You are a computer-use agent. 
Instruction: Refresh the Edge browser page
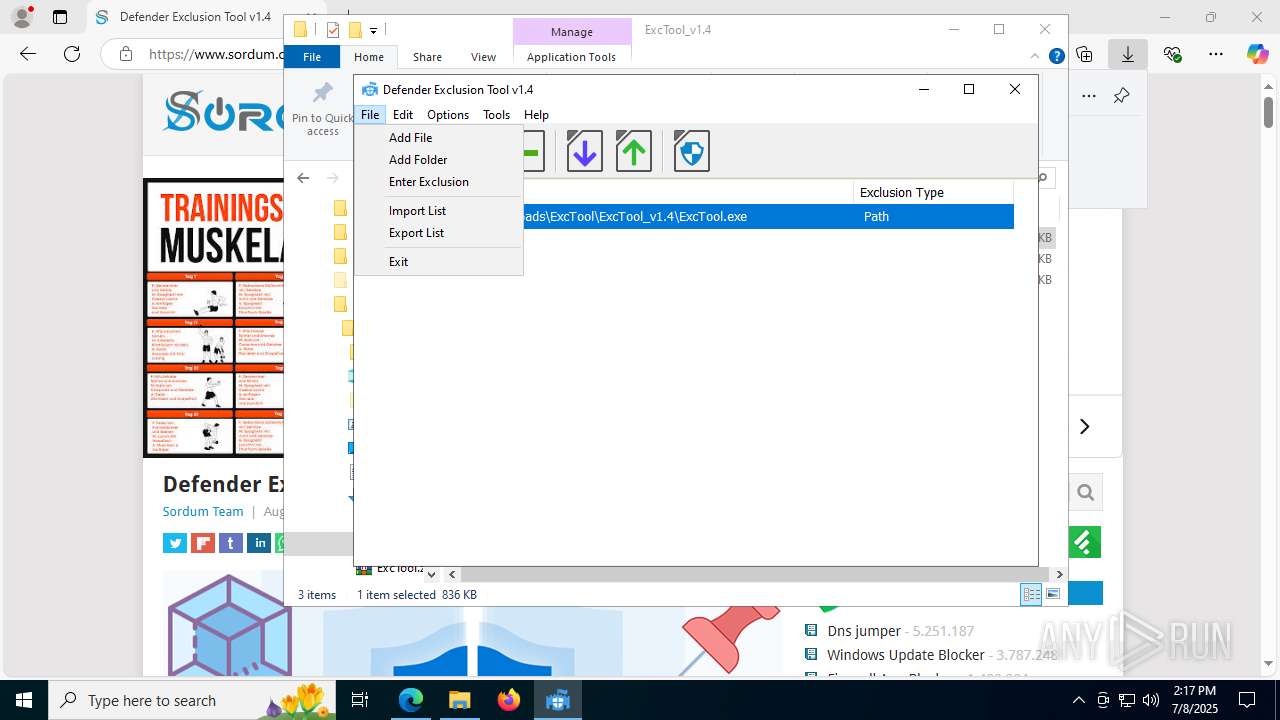click(x=71, y=54)
